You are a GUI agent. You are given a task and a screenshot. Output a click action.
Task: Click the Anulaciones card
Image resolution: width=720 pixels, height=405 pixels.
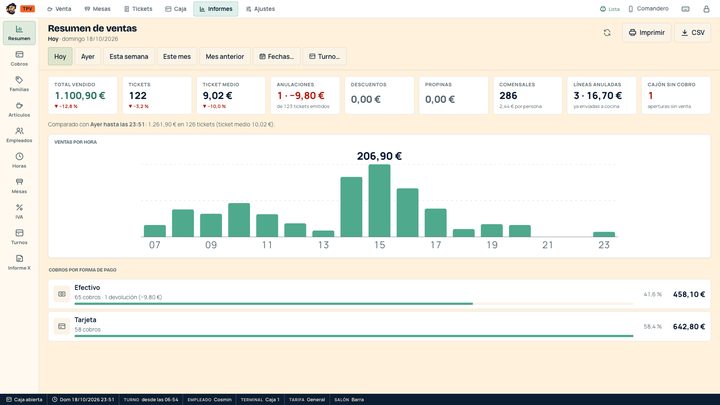[305, 96]
